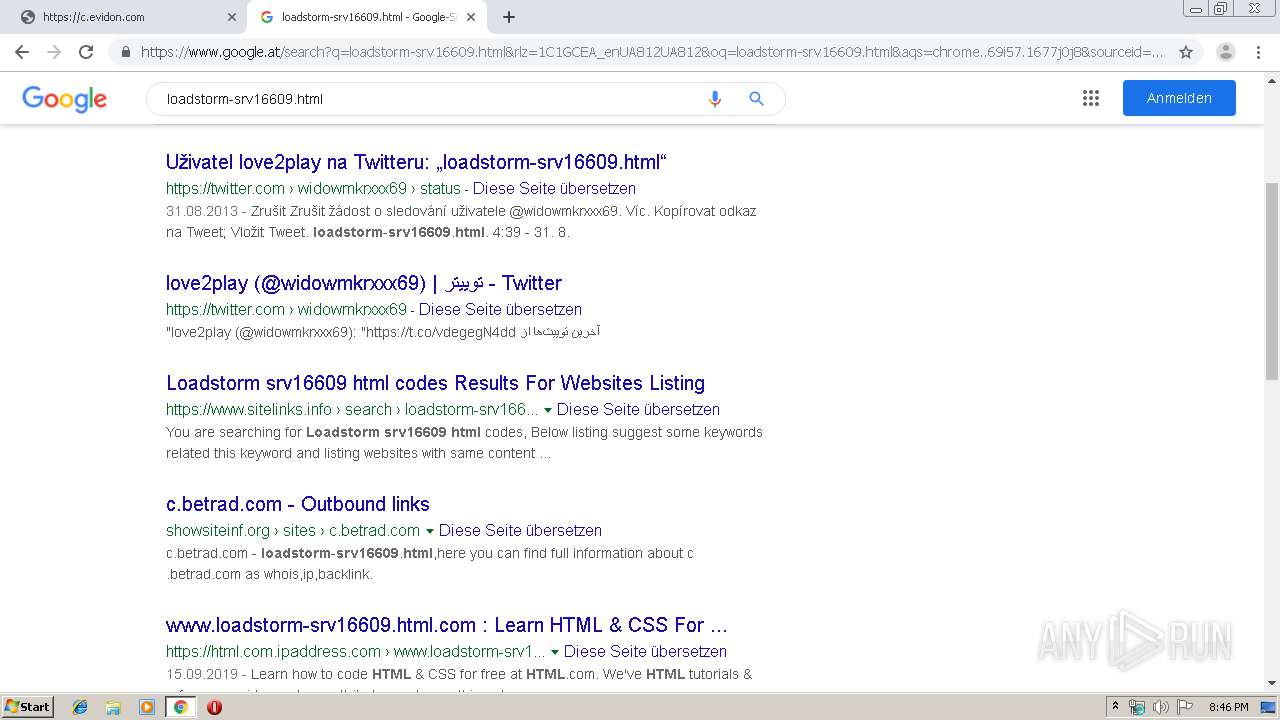
Task: Translate first Twitter result via 'Diese Seite übersetzen'
Action: click(554, 188)
